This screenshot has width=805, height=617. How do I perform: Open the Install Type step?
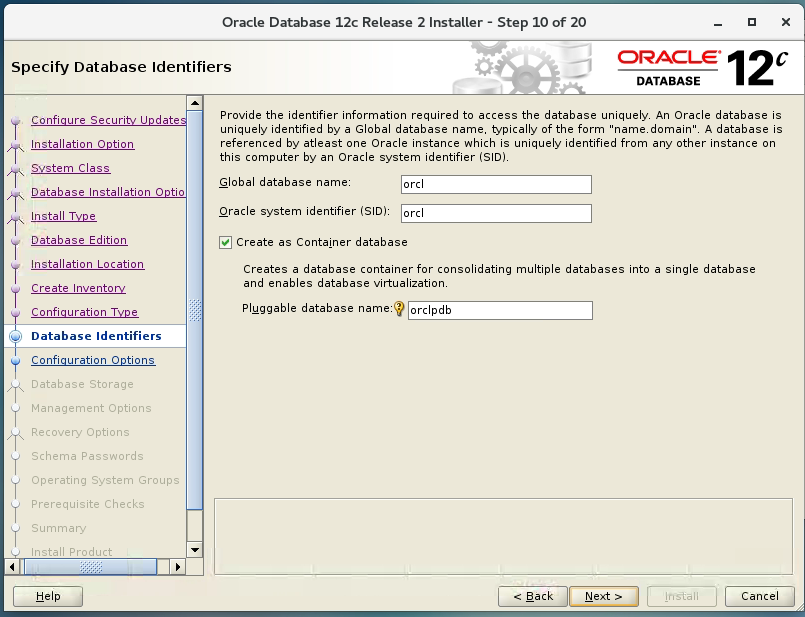[63, 216]
